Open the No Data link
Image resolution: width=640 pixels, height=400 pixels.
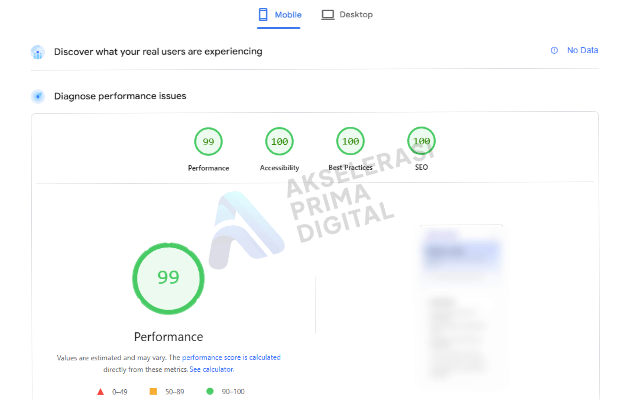(x=582, y=50)
